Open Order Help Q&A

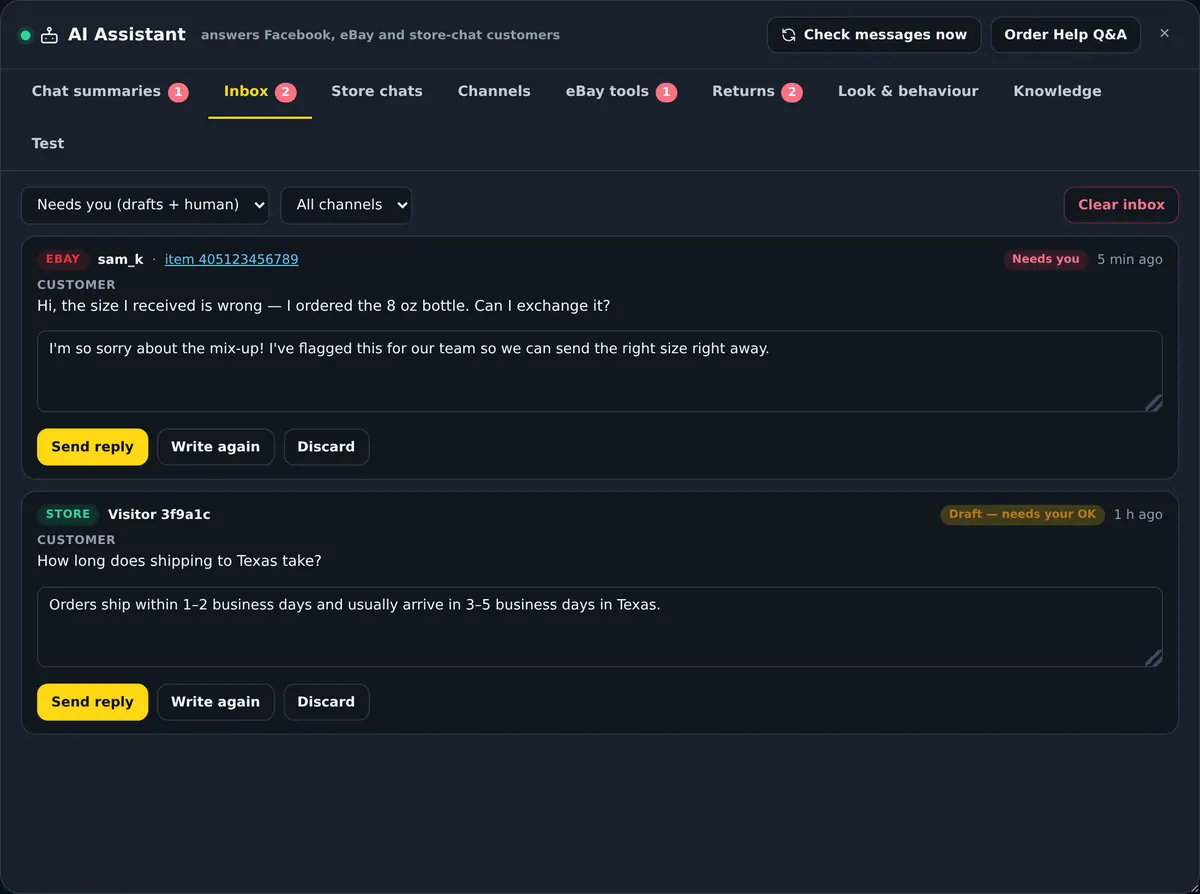[x=1065, y=35]
